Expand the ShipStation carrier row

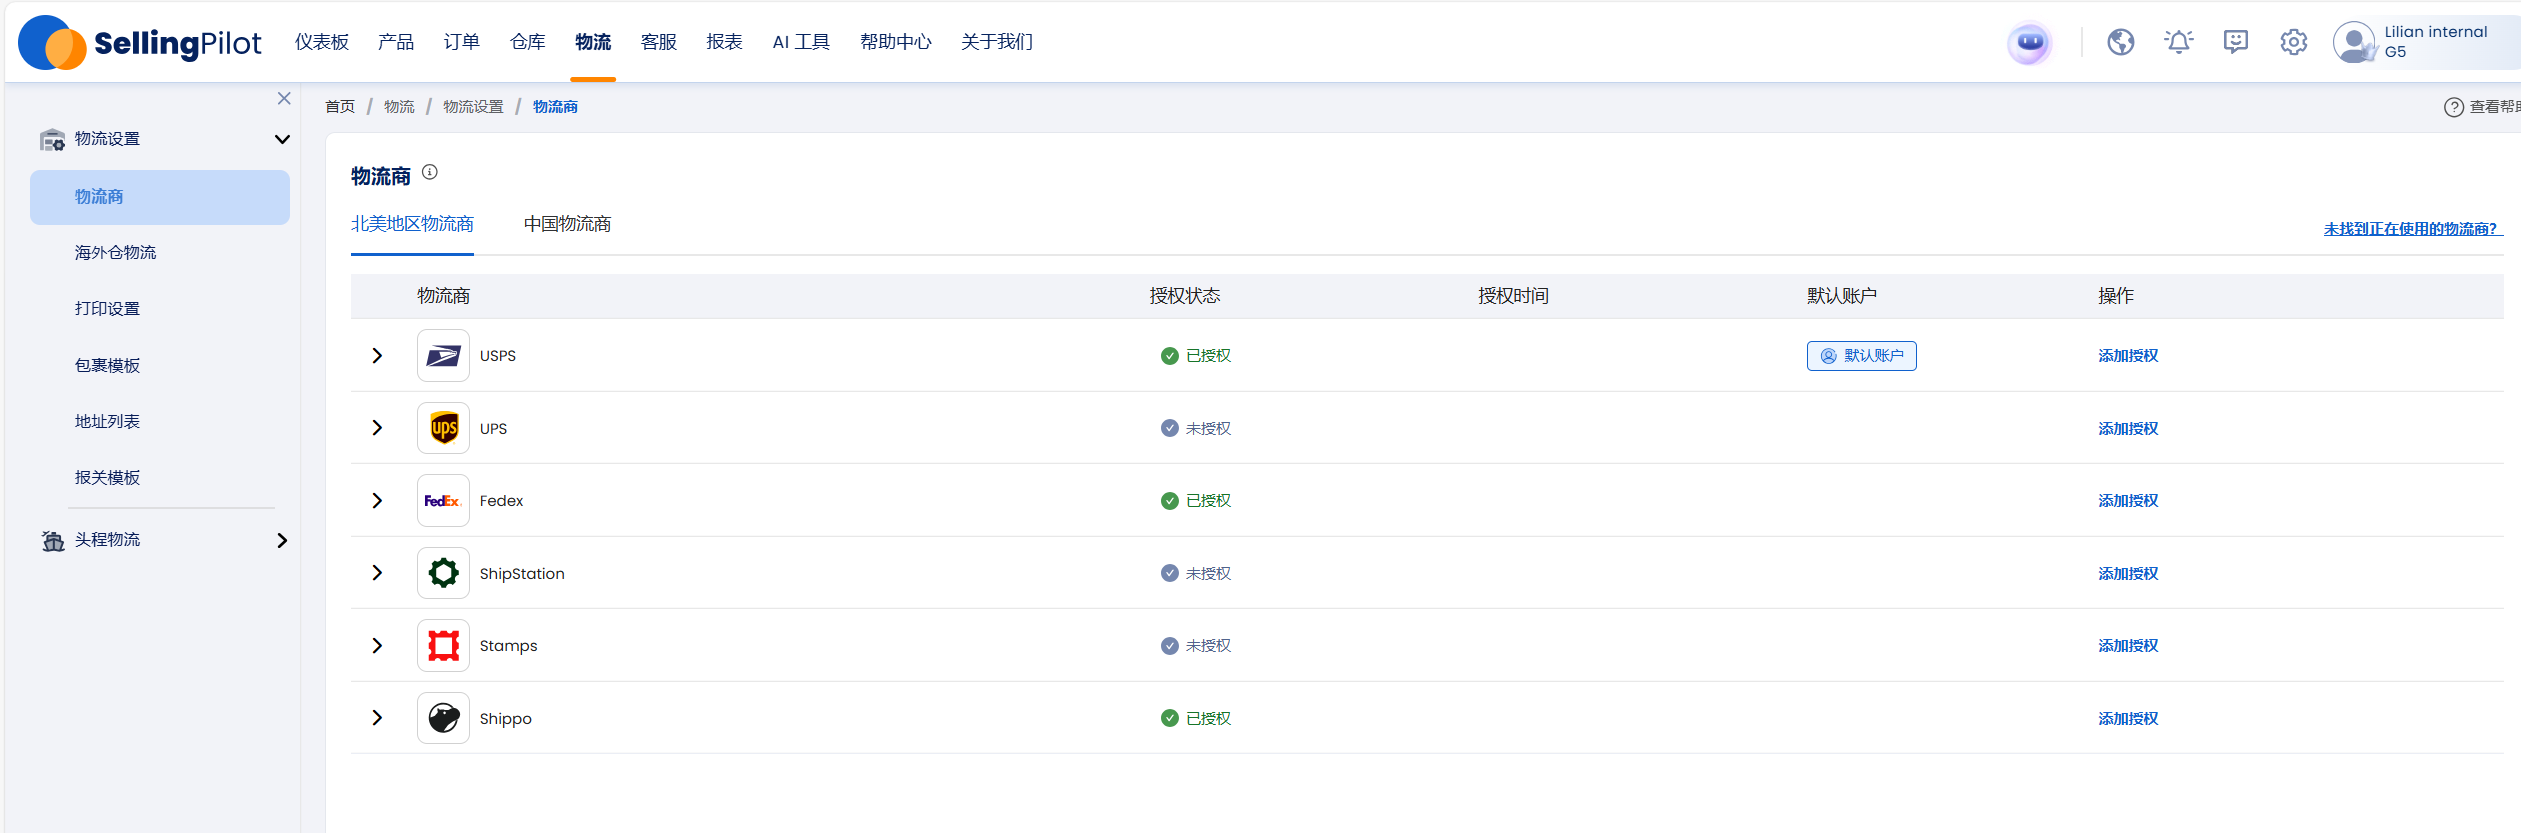click(377, 573)
